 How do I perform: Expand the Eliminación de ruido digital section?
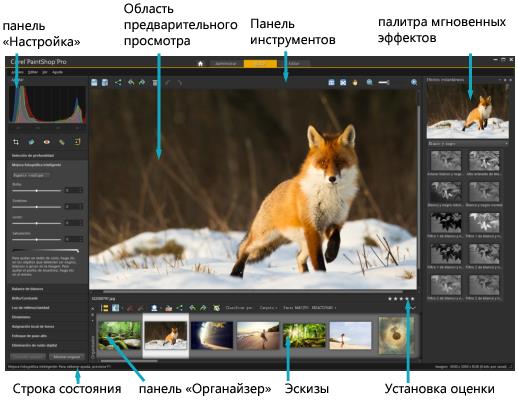click(x=47, y=345)
